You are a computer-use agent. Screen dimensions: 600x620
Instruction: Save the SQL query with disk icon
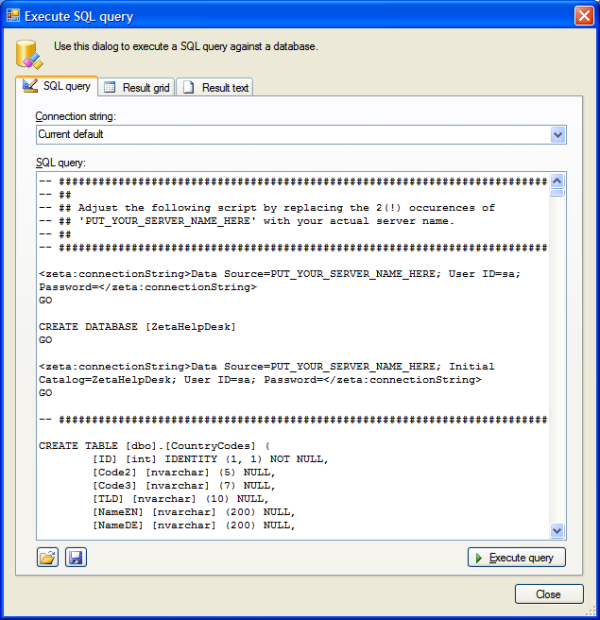(x=76, y=557)
